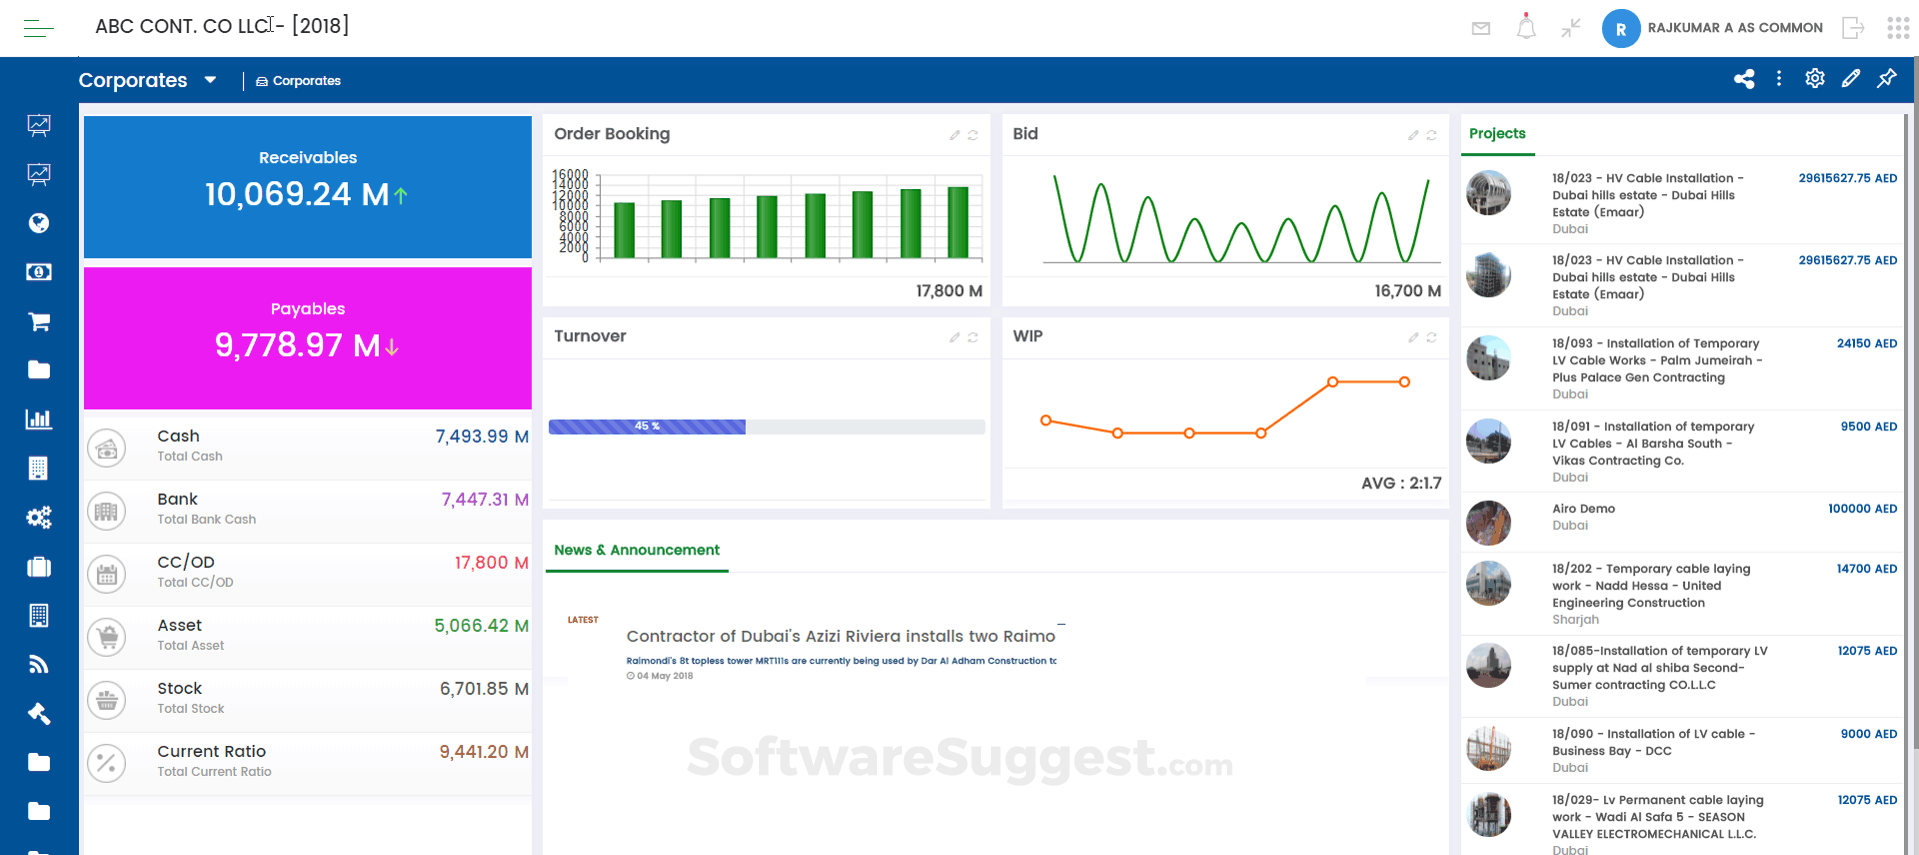
Task: Click the WIP line chart
Action: 1225,407
